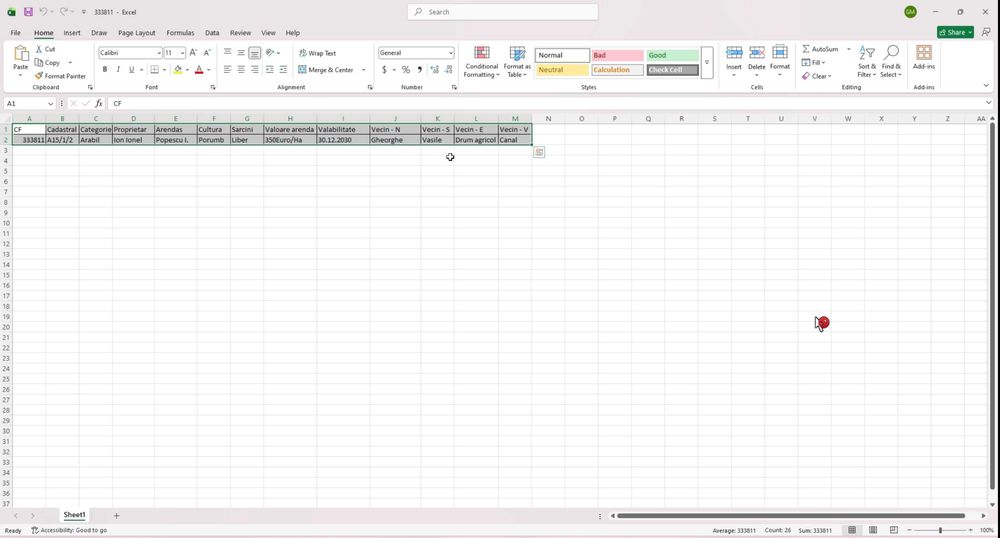Click Decrease Decimal icon
The image size is (1000, 538).
tap(448, 69)
